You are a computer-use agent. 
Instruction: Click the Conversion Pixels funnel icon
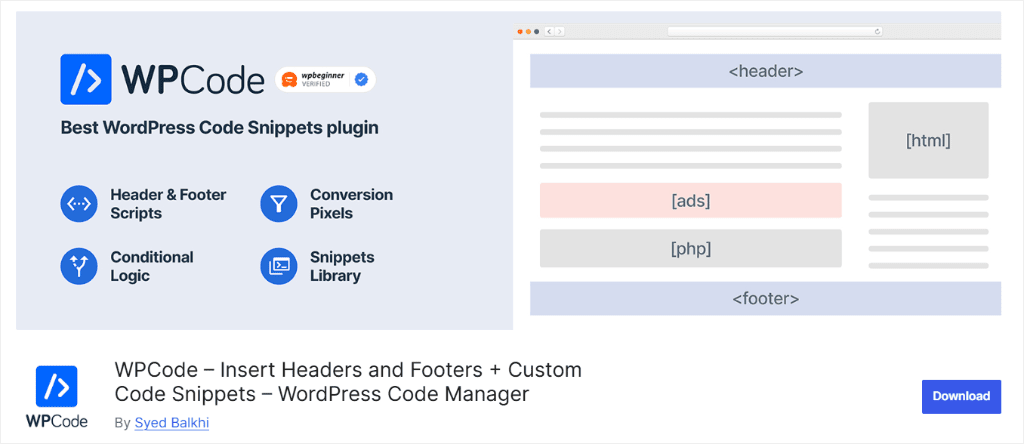[279, 204]
